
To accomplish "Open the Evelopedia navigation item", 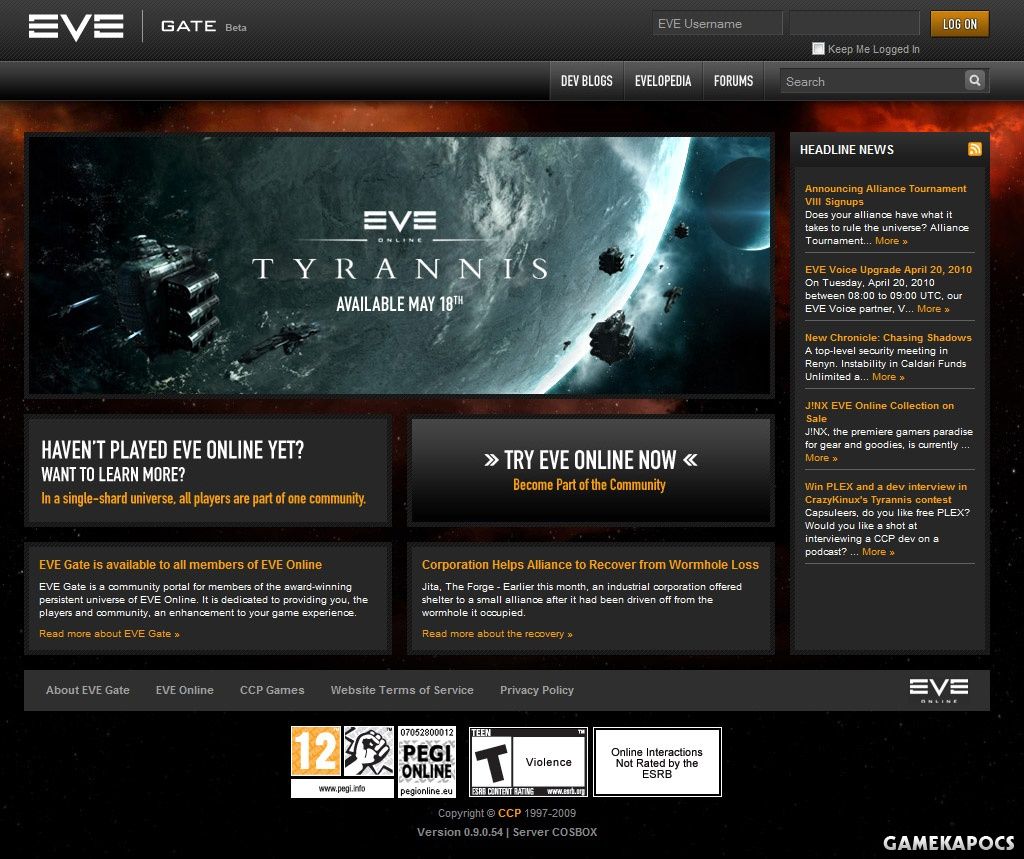I will click(662, 81).
